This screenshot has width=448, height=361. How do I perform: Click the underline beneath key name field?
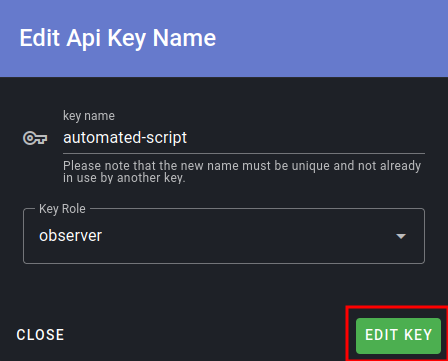pyautogui.click(x=244, y=154)
